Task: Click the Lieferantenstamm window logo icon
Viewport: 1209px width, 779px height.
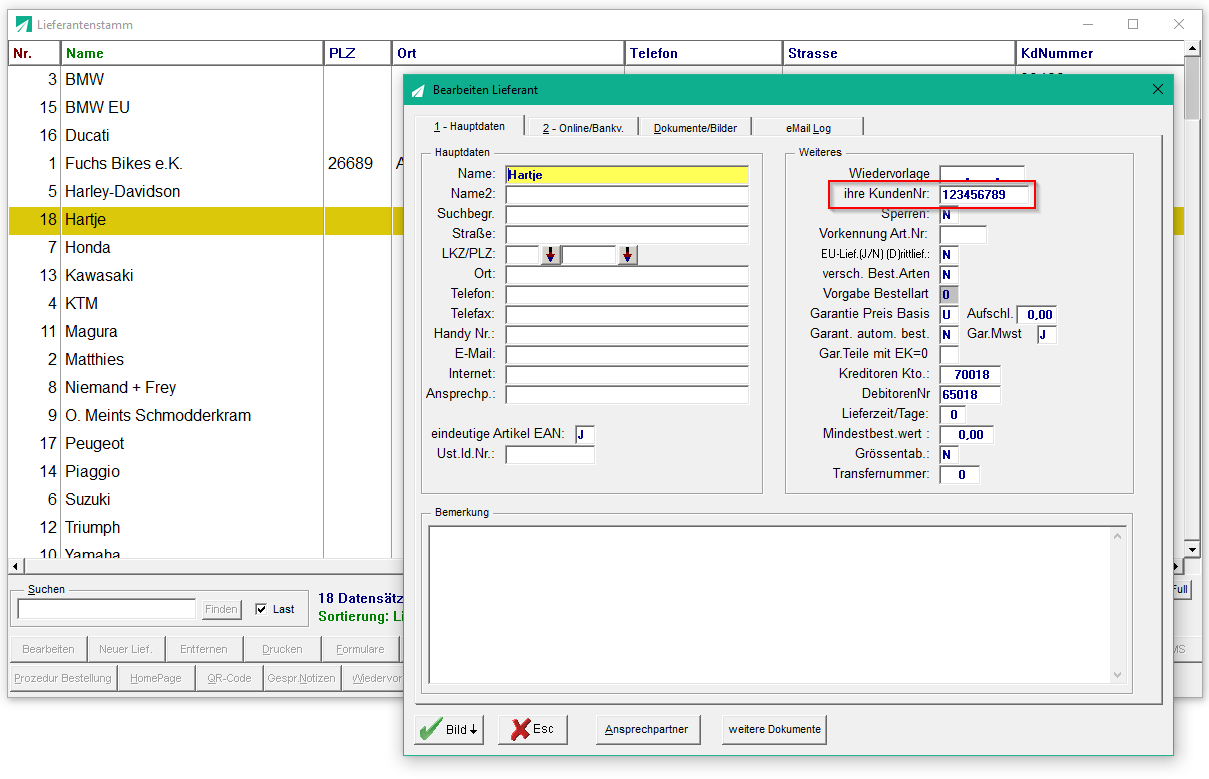Action: tap(23, 24)
